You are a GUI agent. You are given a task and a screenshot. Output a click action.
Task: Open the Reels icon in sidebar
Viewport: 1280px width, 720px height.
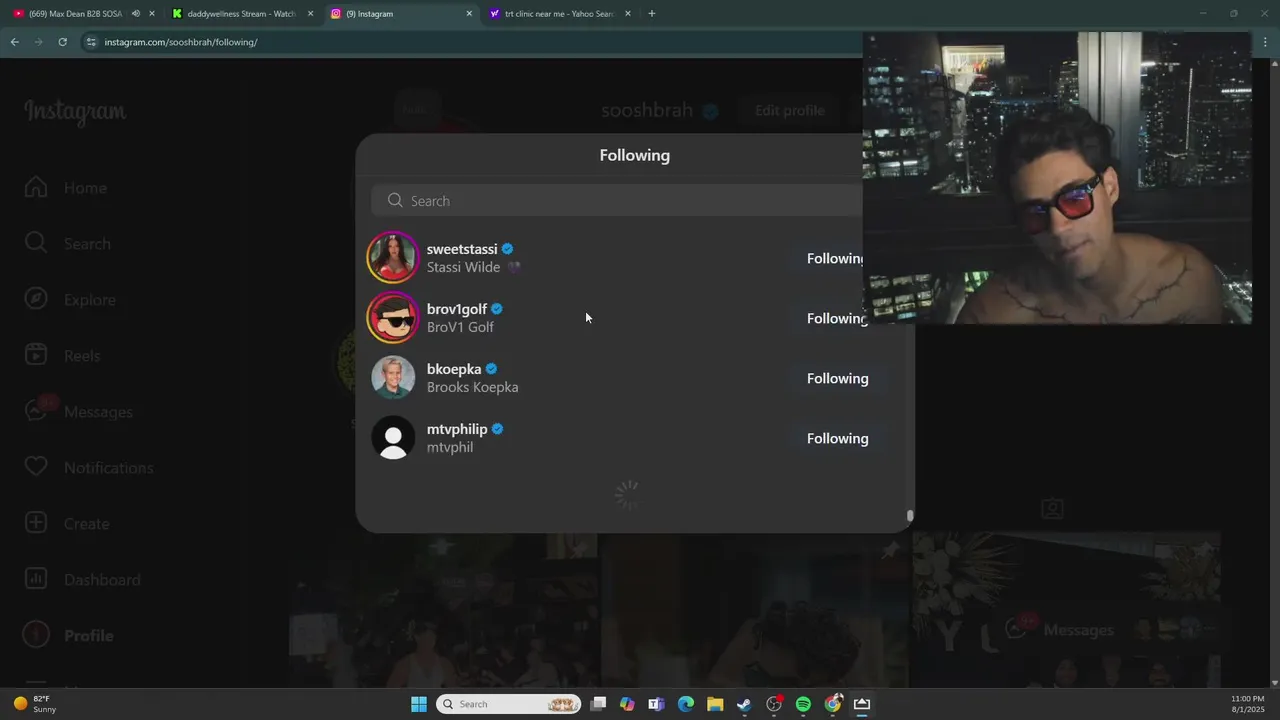(x=36, y=356)
